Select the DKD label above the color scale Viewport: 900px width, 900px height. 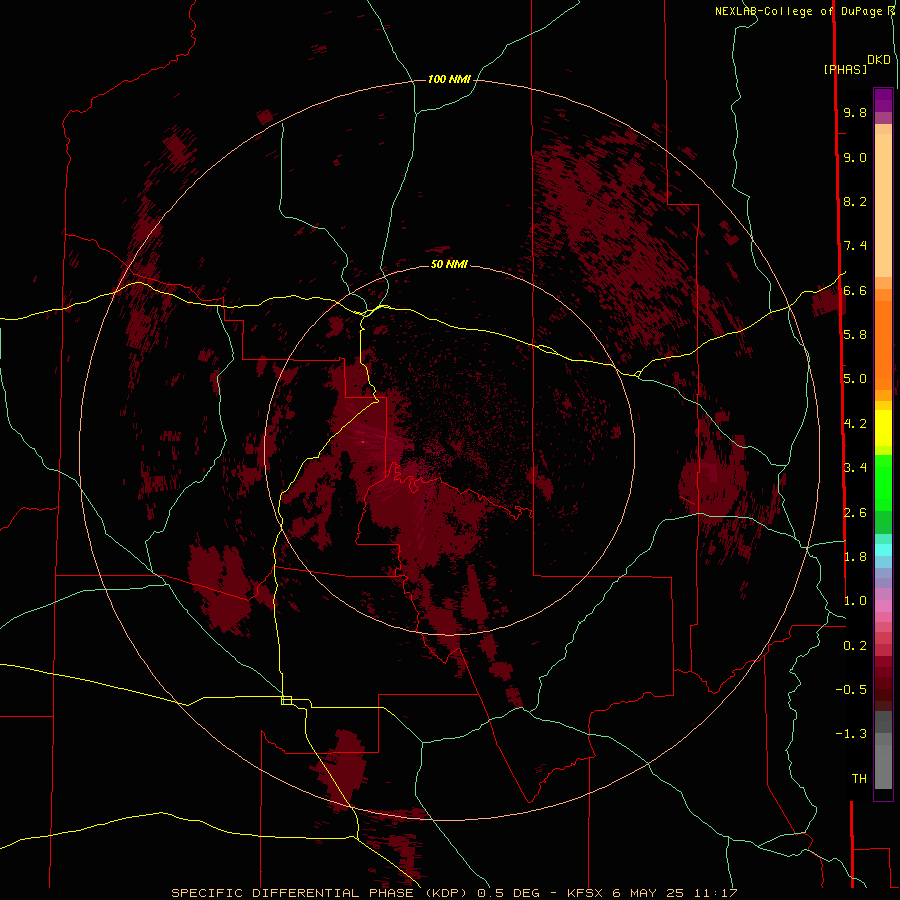pos(878,60)
